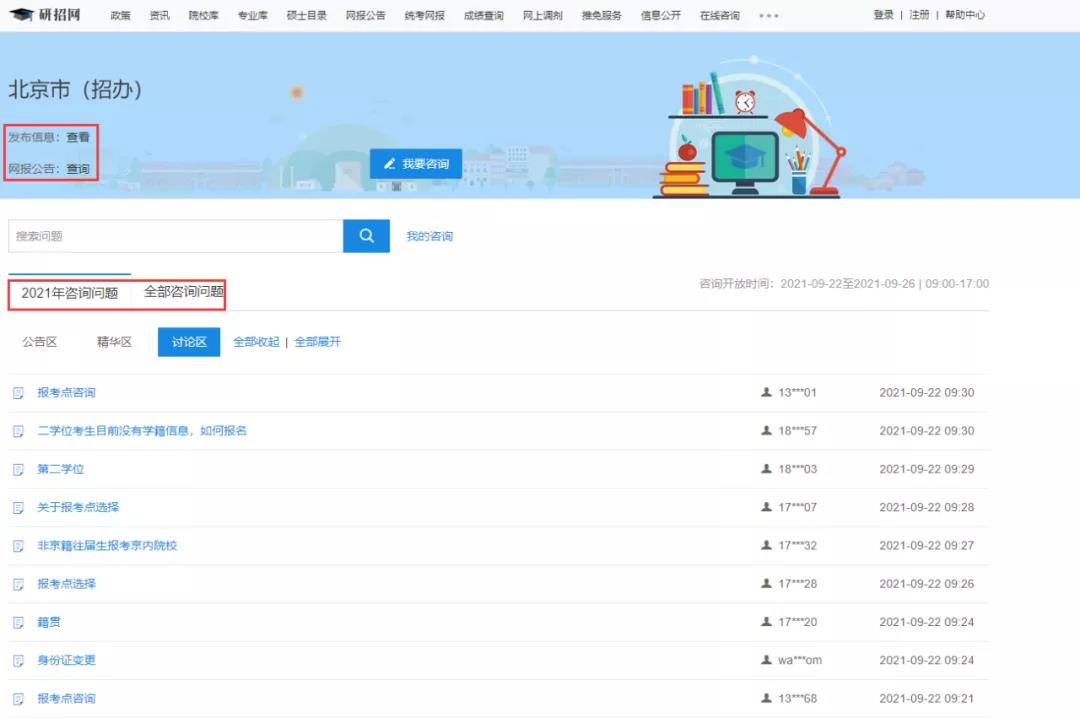Click document icon beside 籍贯 post

(18, 622)
